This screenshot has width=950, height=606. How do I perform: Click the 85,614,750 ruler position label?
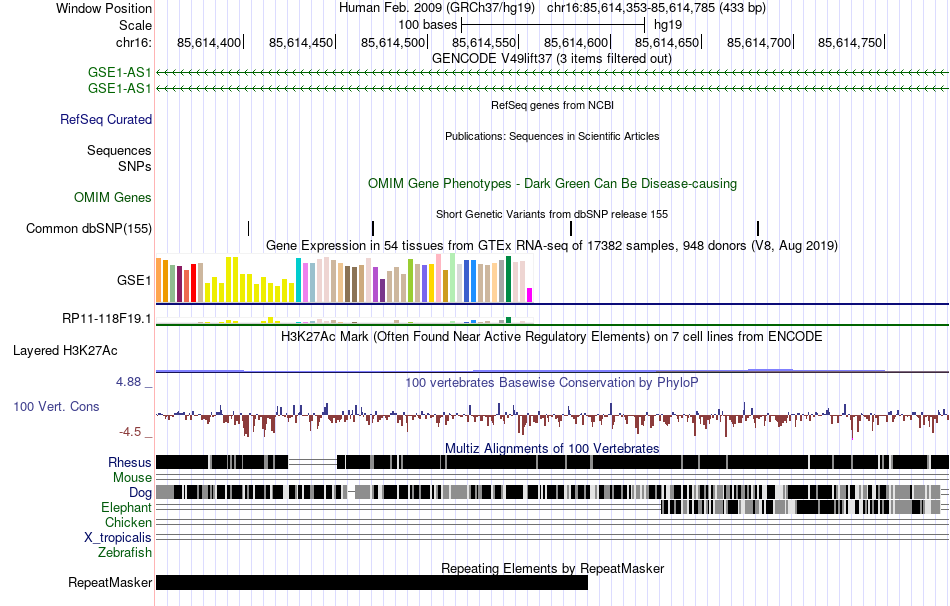[850, 42]
